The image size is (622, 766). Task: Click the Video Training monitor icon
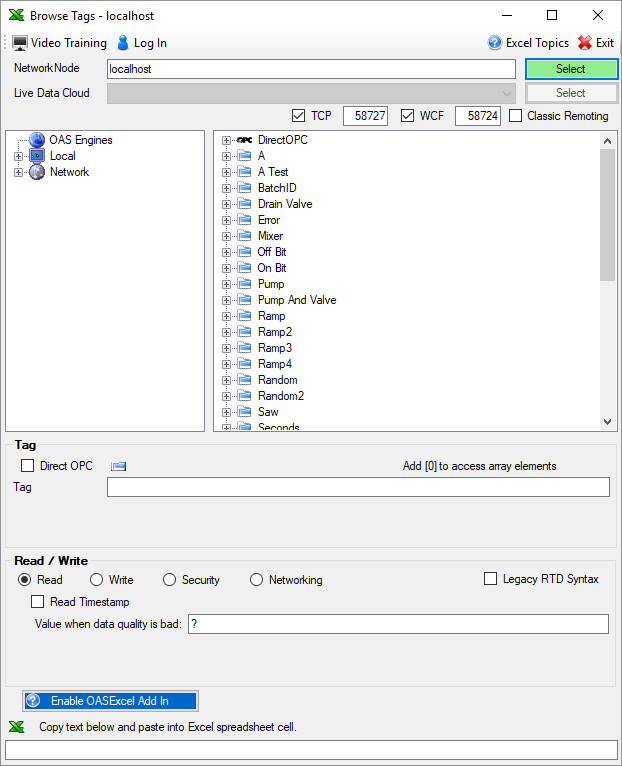(x=20, y=43)
